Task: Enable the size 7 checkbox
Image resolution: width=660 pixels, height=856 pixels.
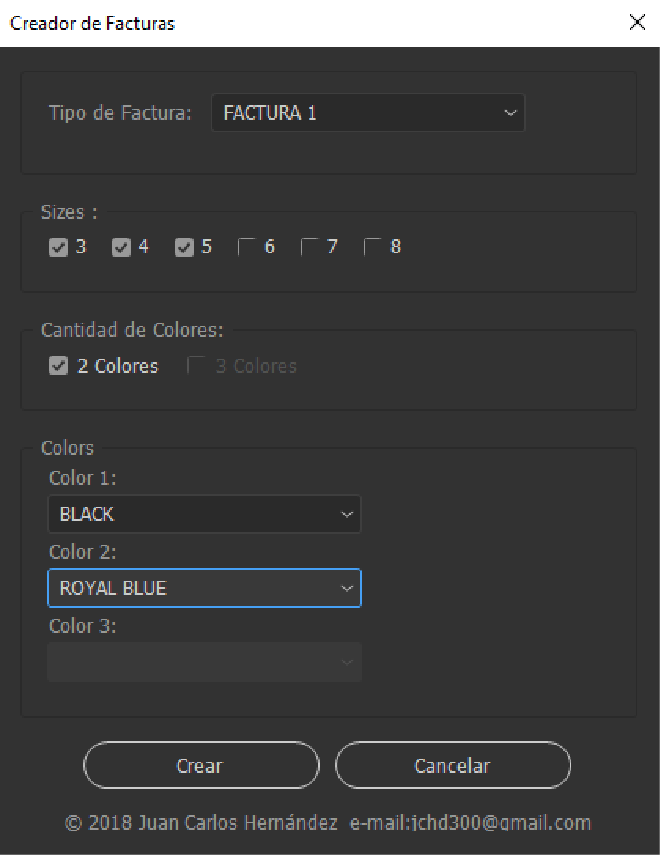Action: tap(310, 247)
